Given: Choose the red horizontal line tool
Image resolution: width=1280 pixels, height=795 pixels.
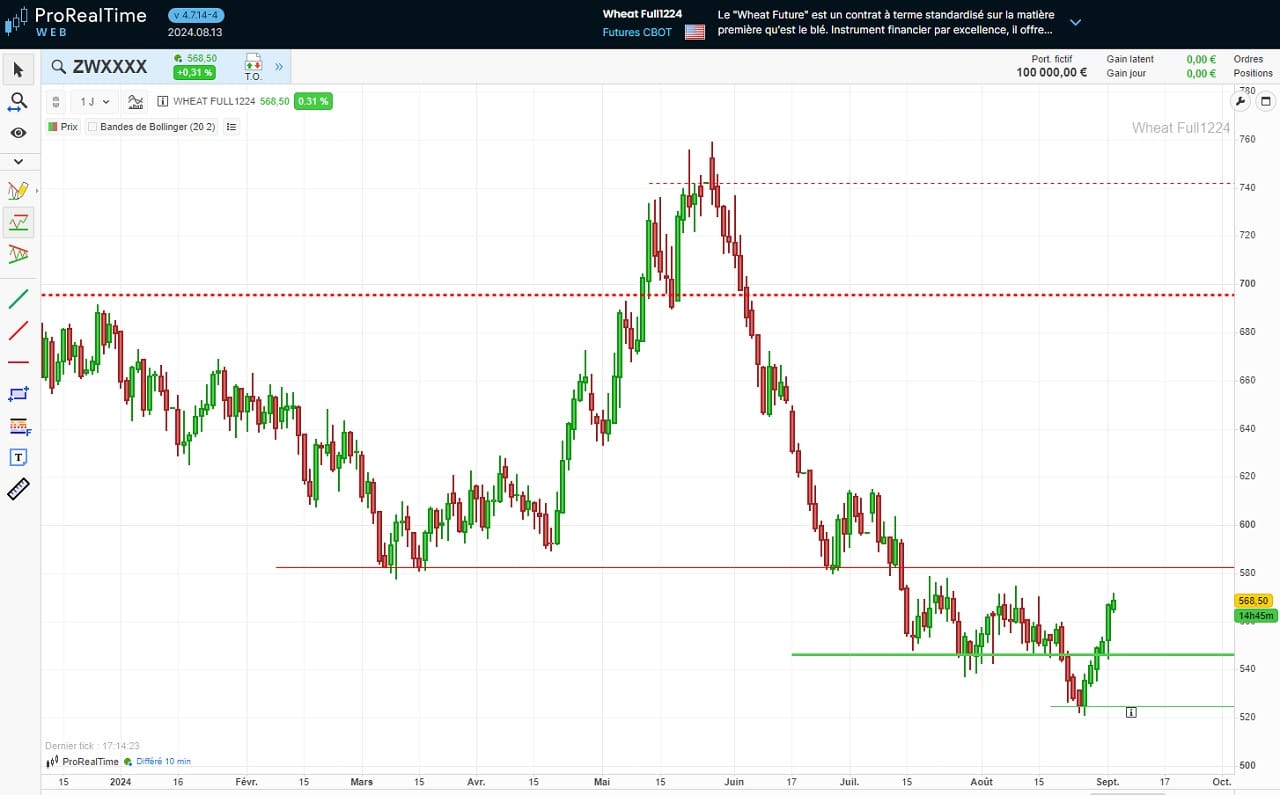Looking at the screenshot, I should (18, 362).
